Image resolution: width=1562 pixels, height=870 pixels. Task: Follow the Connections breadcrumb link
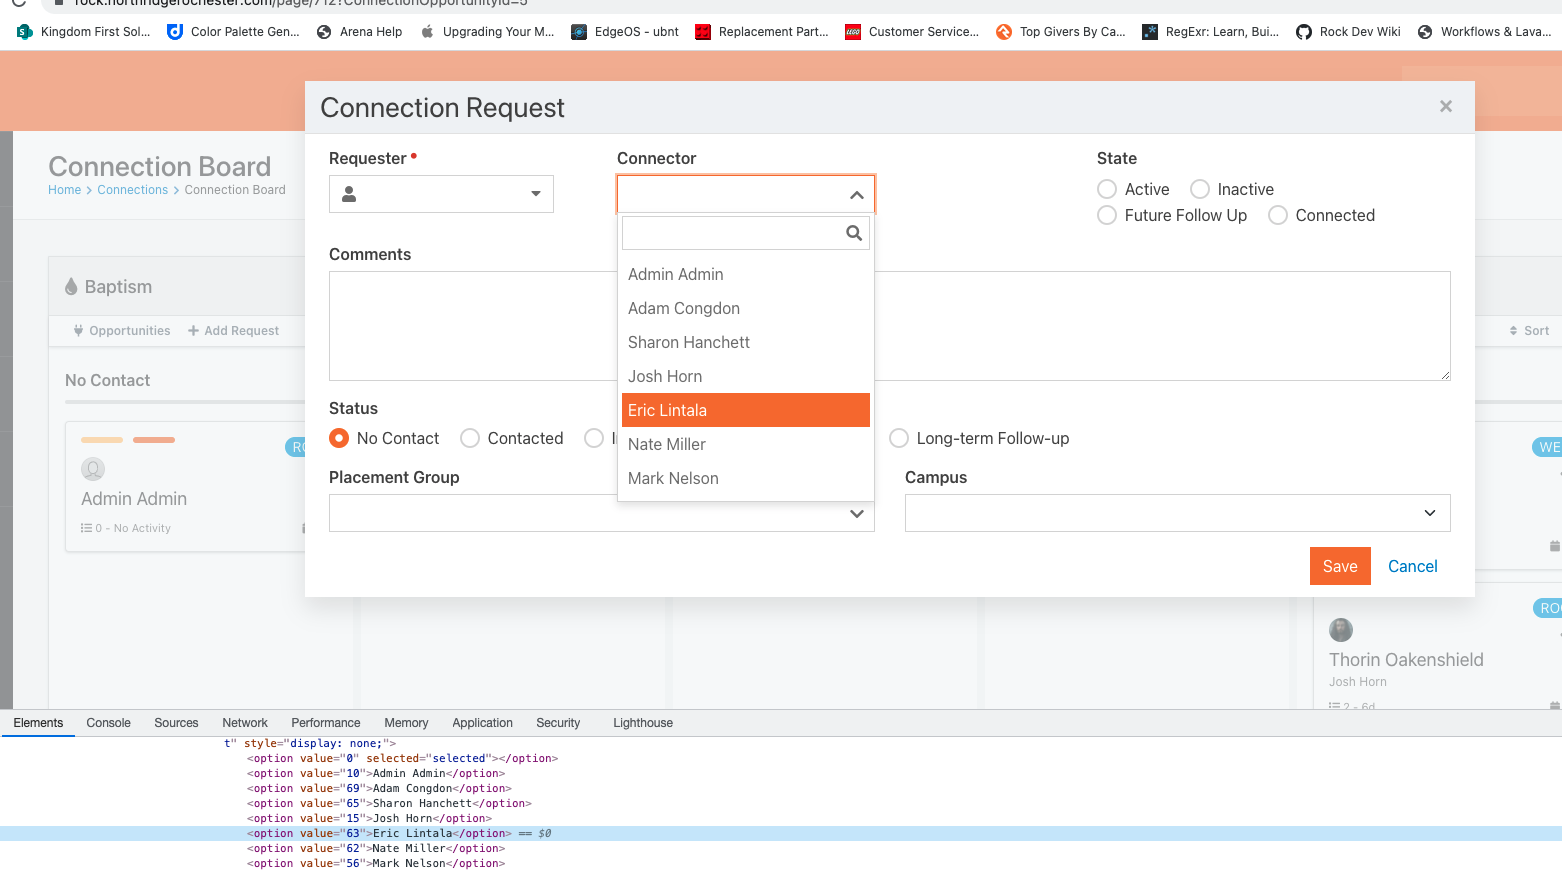click(x=133, y=189)
